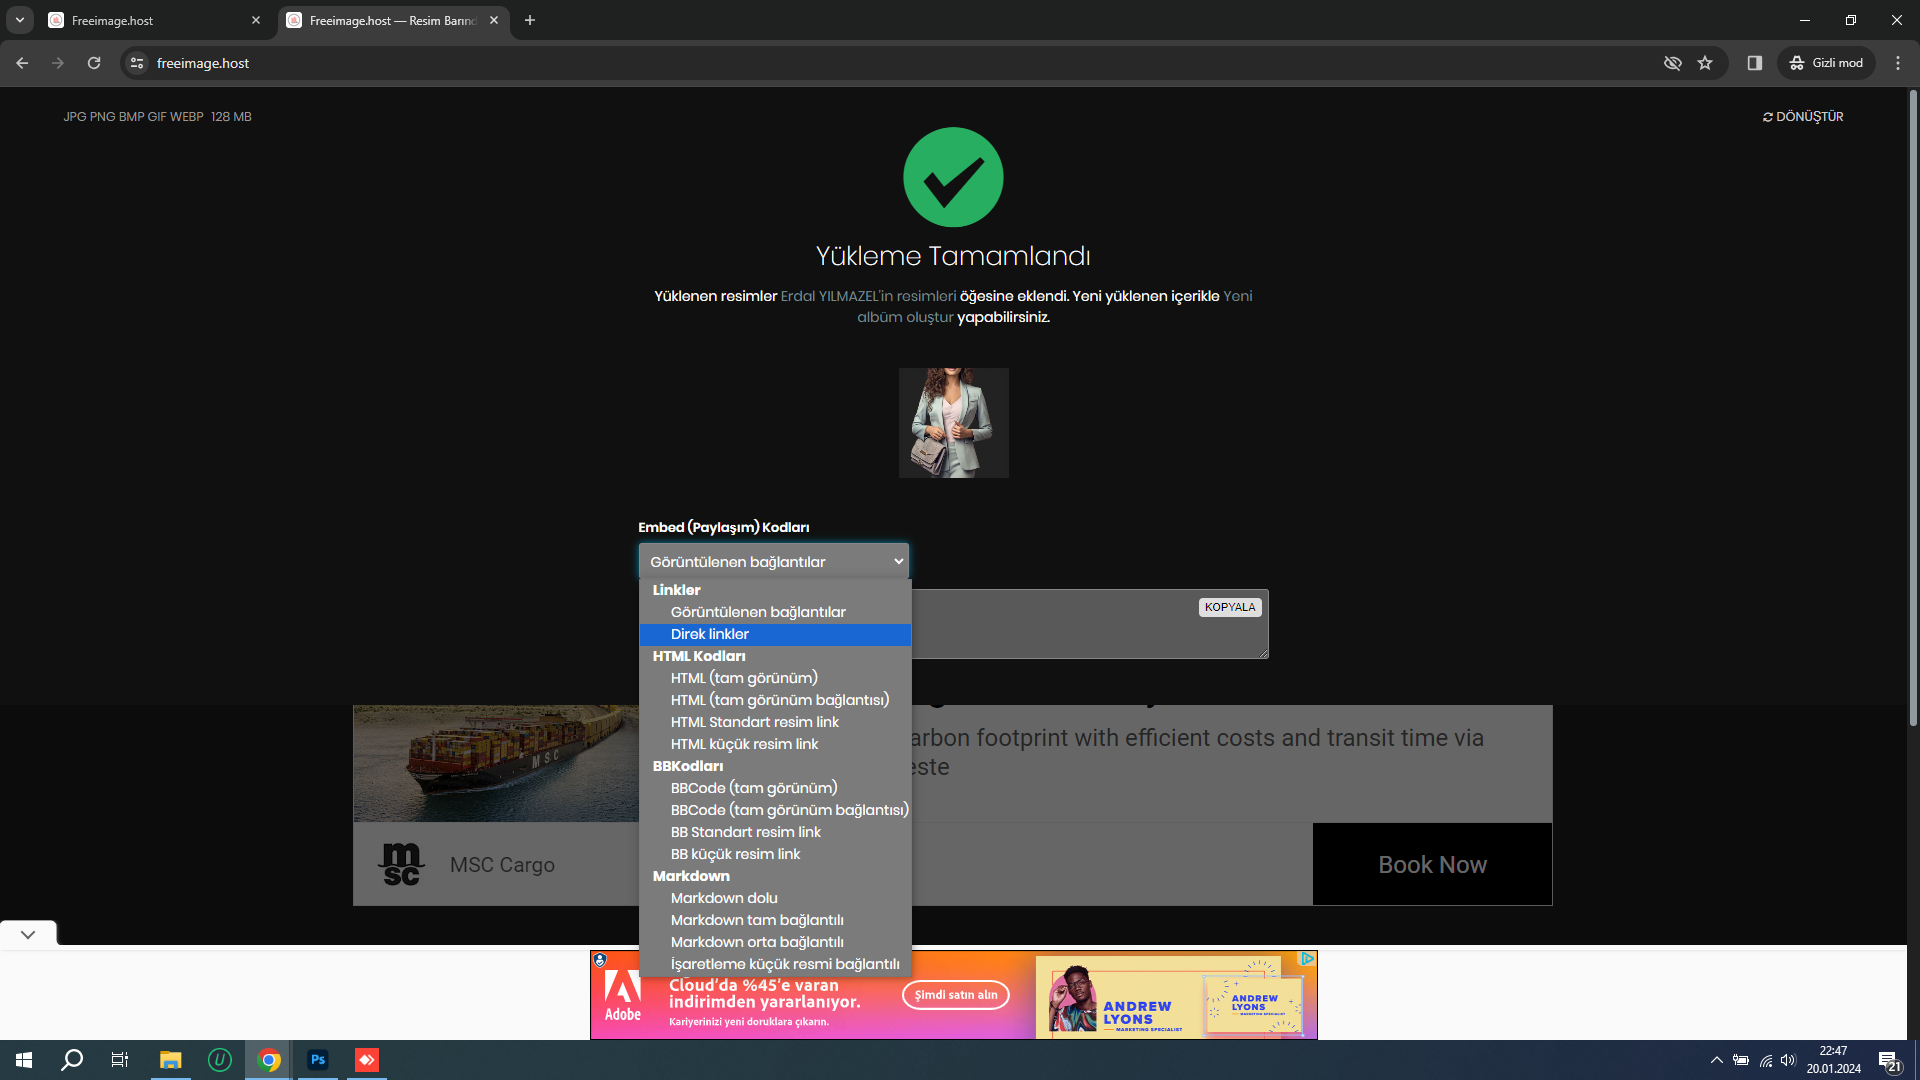The width and height of the screenshot is (1920, 1080).
Task: Select 'Markdown dolu' from list
Action: (724, 898)
